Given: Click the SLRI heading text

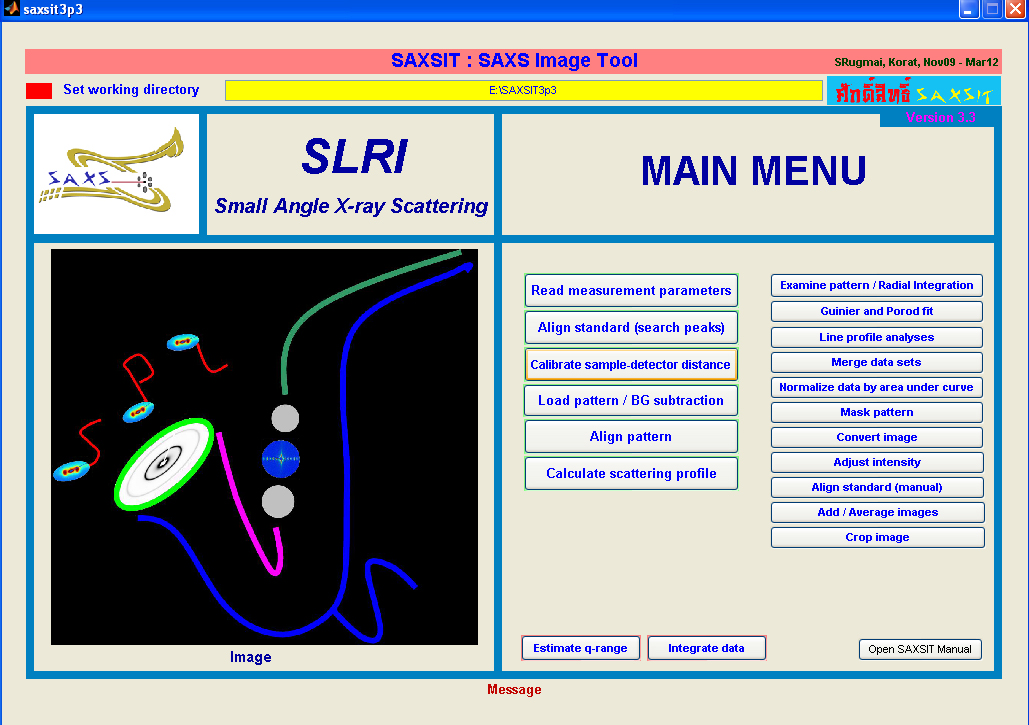Looking at the screenshot, I should (x=354, y=156).
